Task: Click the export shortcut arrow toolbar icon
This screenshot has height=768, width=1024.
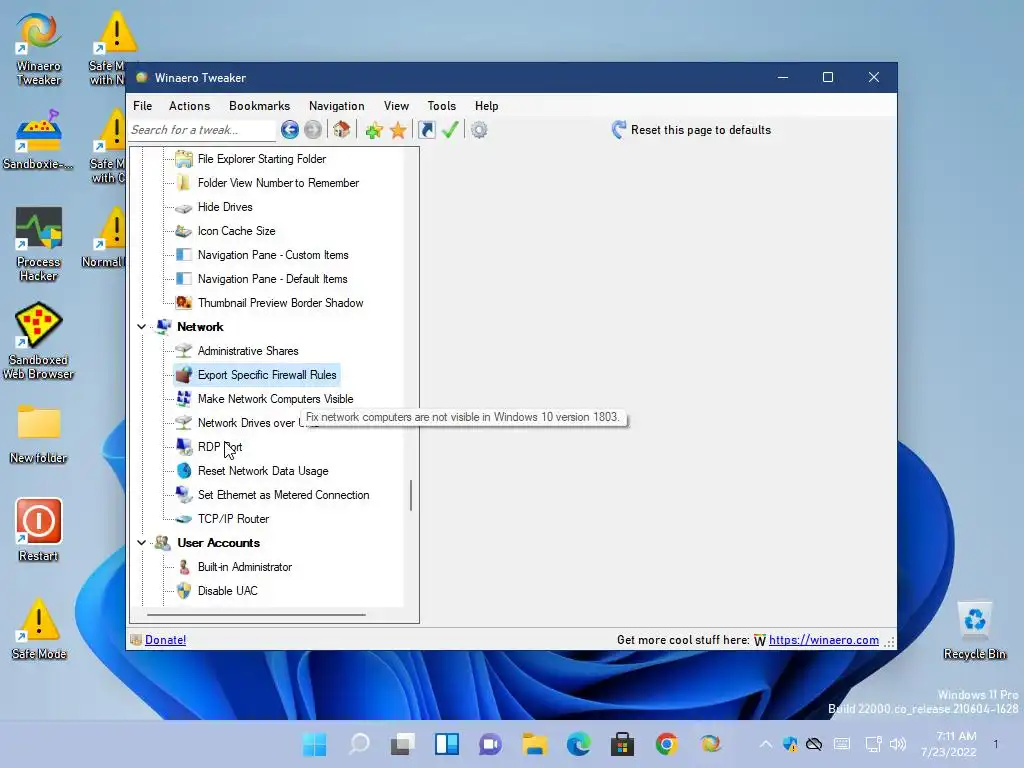Action: pyautogui.click(x=427, y=130)
